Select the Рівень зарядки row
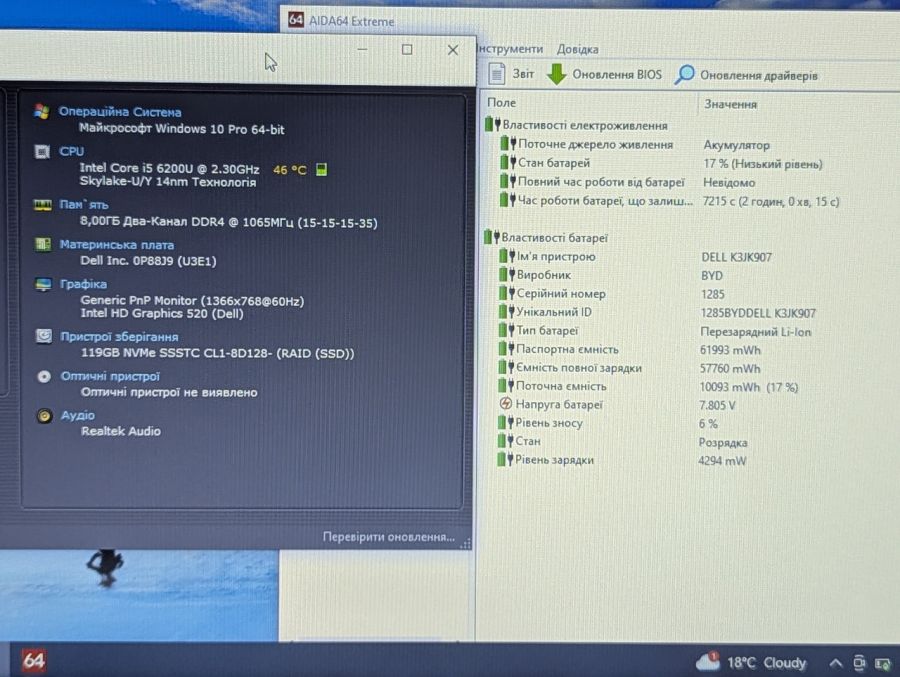 [x=622, y=460]
